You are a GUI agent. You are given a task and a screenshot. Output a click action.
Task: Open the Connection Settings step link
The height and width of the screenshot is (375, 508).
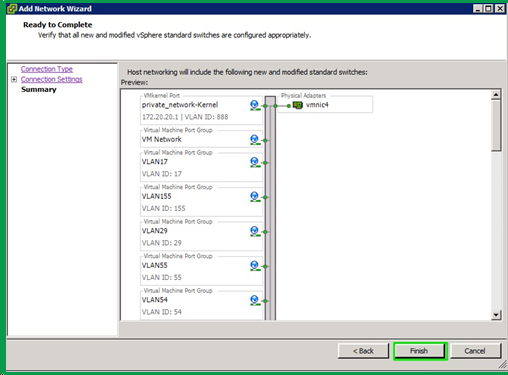pyautogui.click(x=51, y=79)
